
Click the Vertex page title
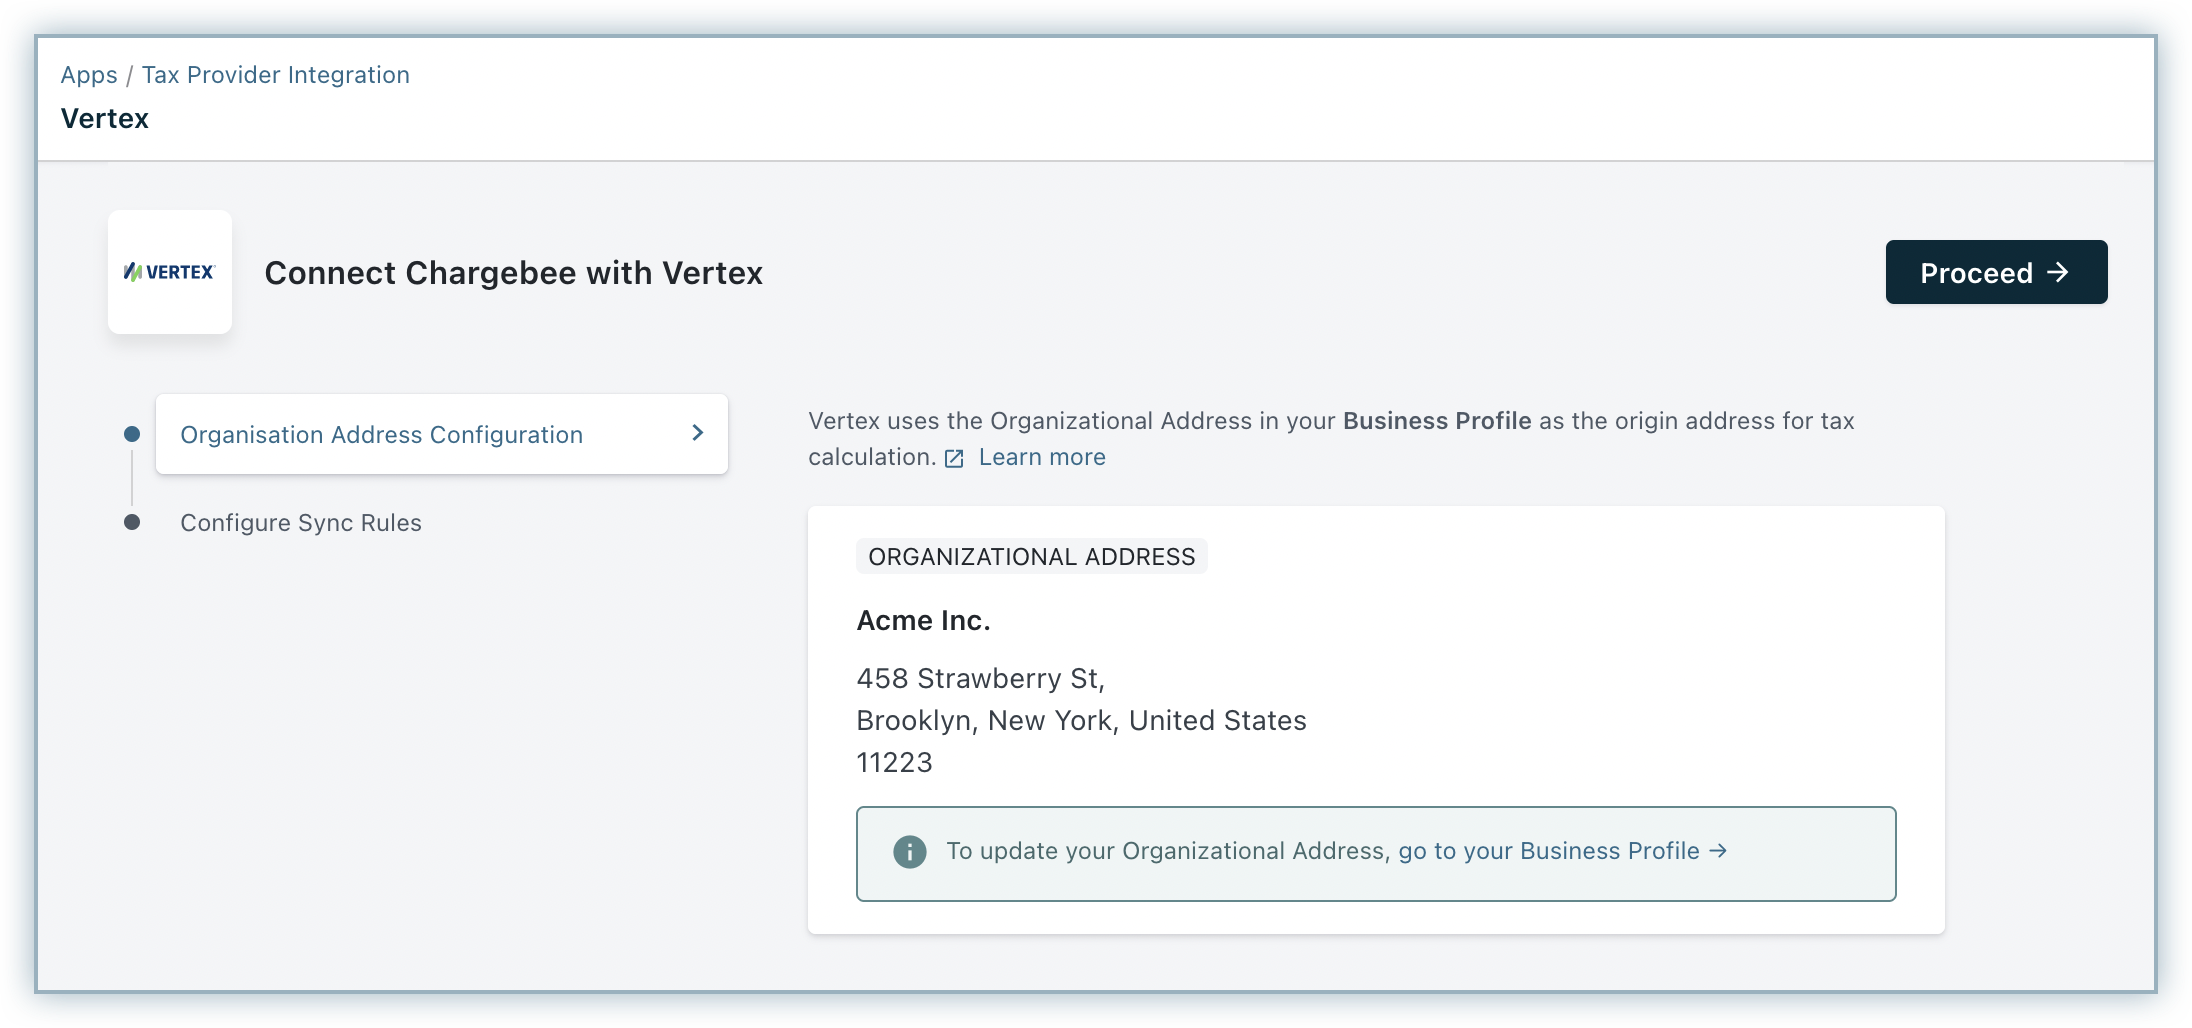(x=105, y=119)
